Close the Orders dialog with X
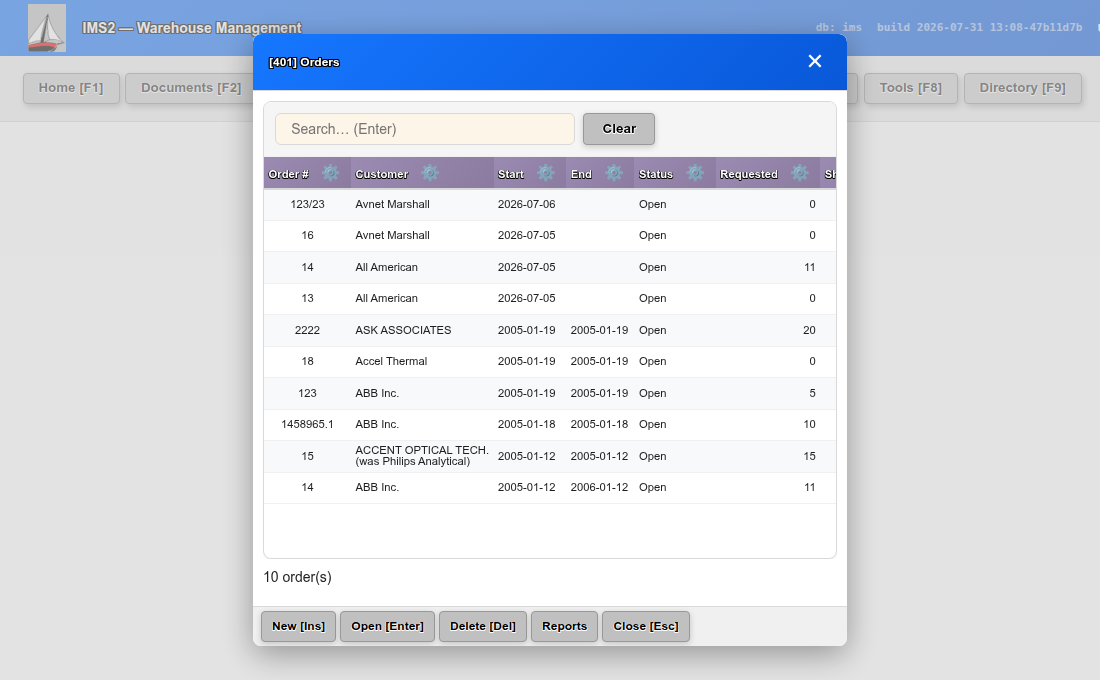Image resolution: width=1100 pixels, height=680 pixels. tap(814, 62)
